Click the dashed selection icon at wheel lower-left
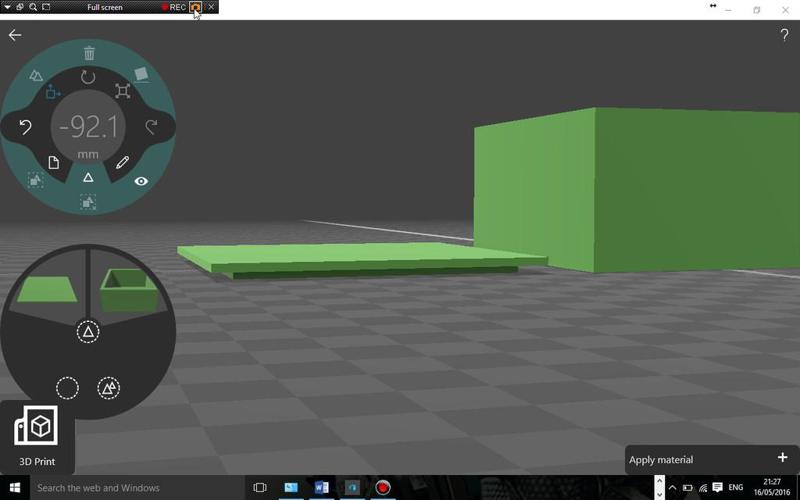 [35, 180]
